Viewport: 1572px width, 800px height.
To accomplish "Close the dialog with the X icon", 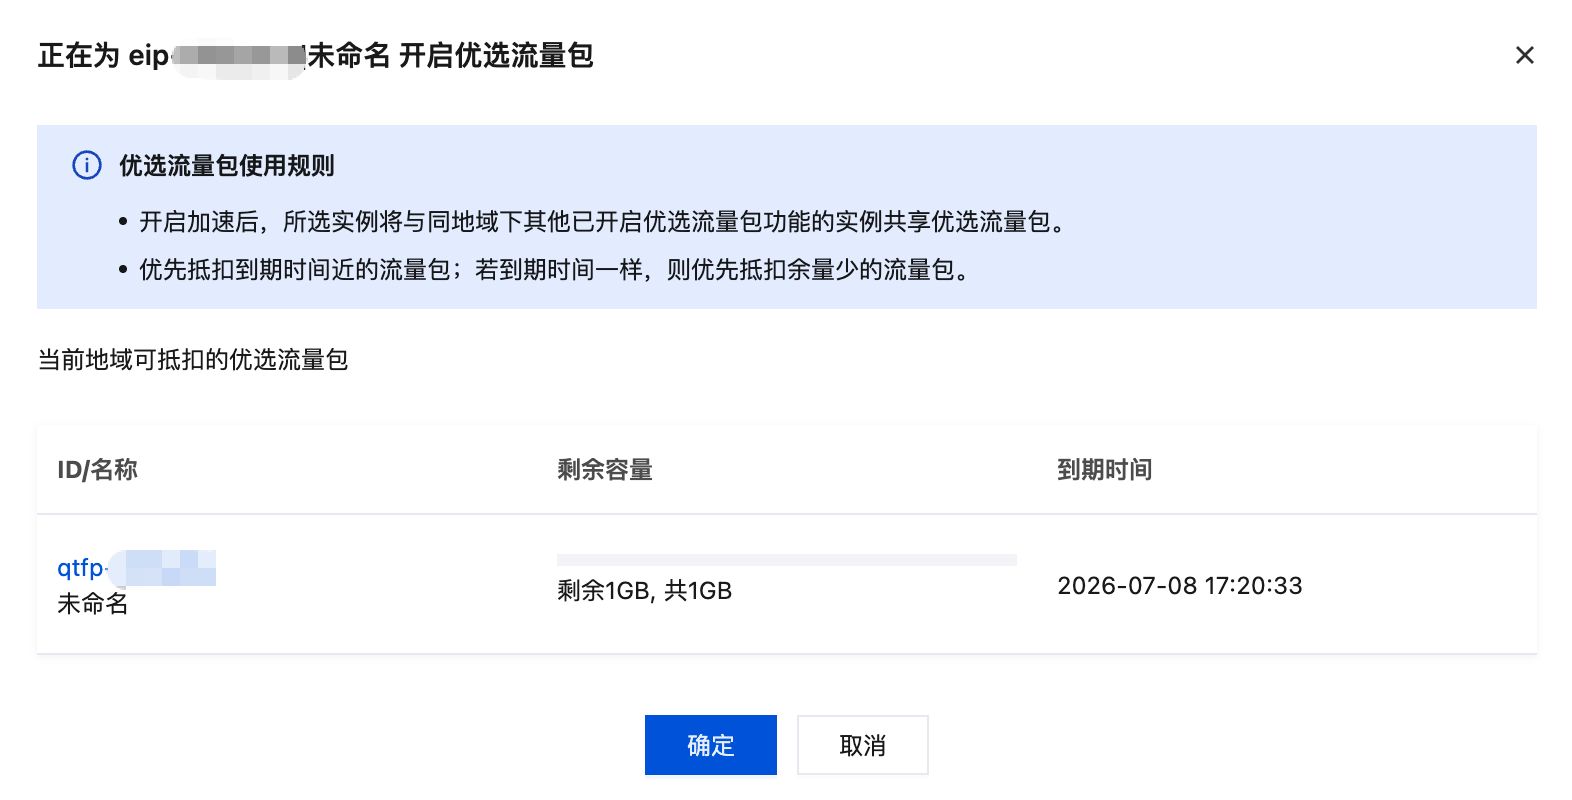I will click(x=1524, y=55).
